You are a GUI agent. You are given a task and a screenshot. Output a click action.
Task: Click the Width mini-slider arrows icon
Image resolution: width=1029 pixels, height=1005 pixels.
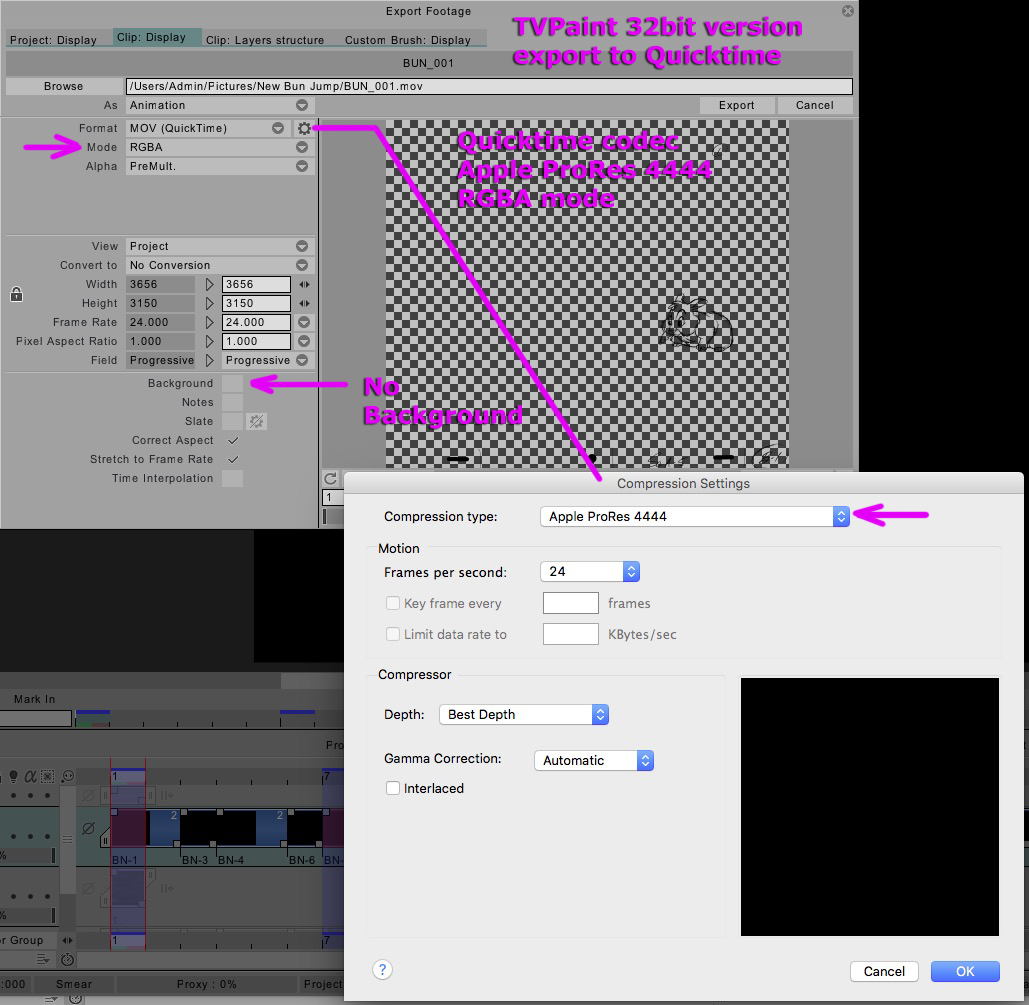tap(304, 284)
